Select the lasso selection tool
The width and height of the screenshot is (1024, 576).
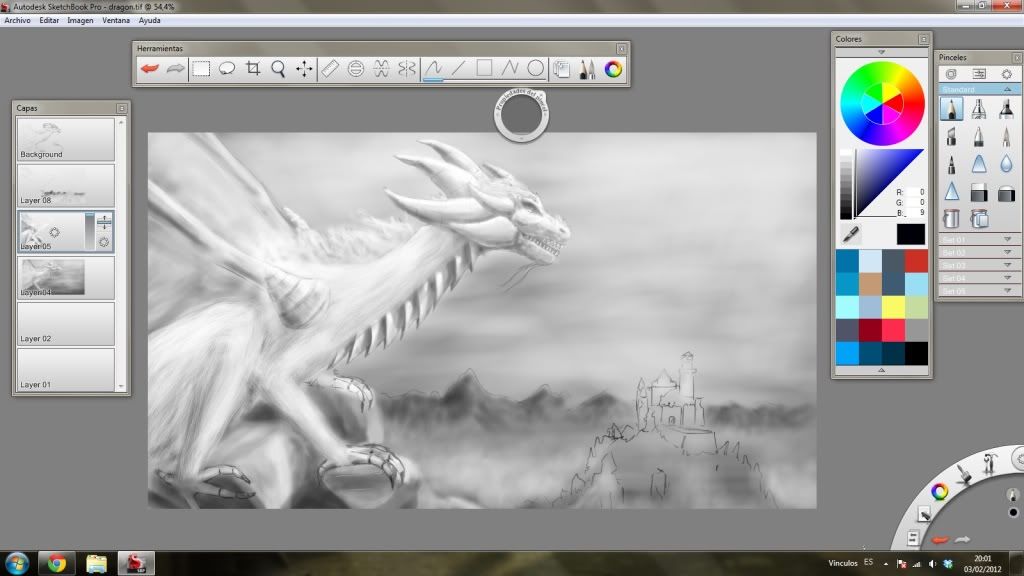[x=227, y=69]
